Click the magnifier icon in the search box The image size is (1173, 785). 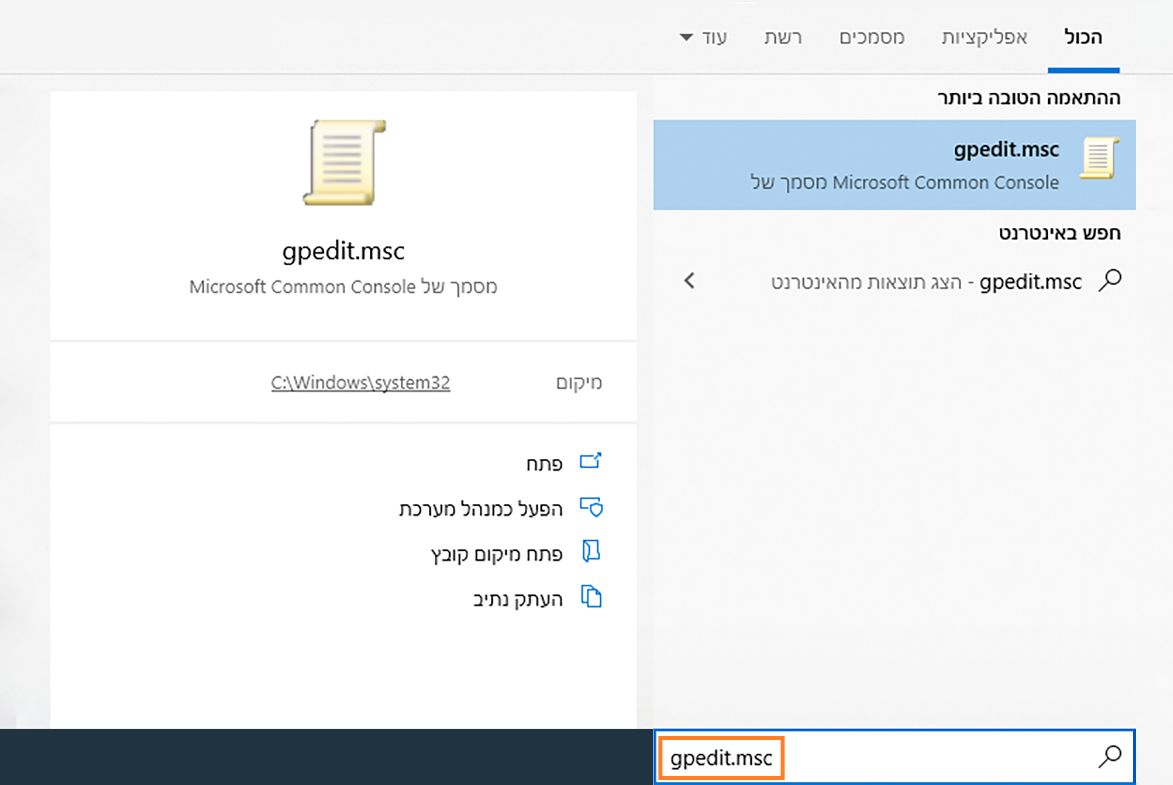[1110, 757]
